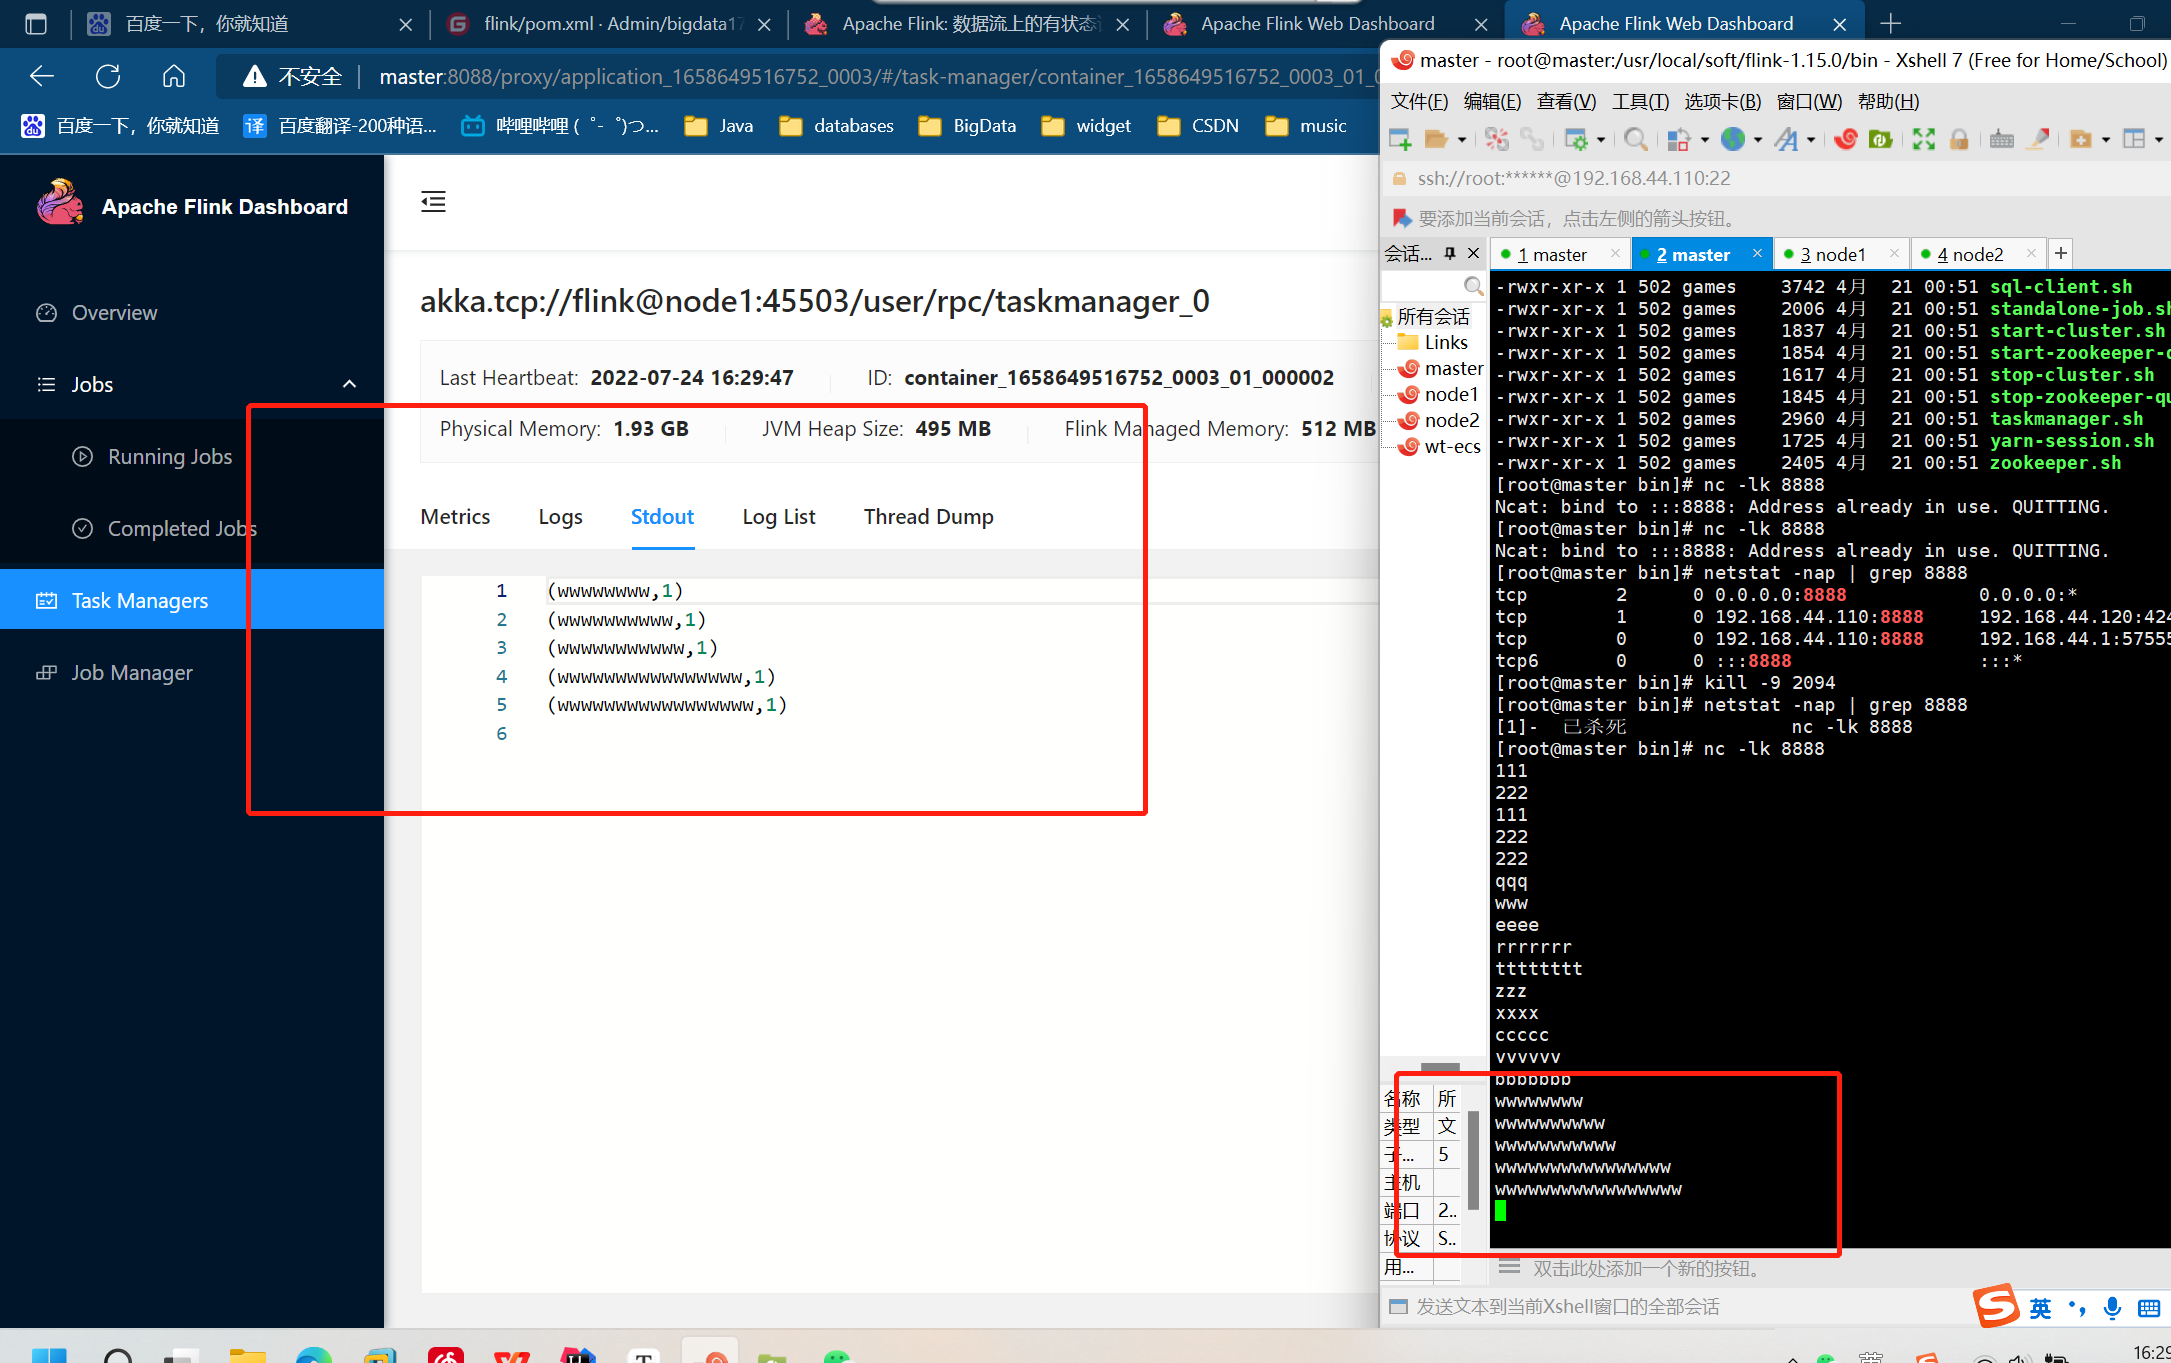Collapse the Jobs submenu chevron
Image resolution: width=2171 pixels, height=1363 pixels.
[349, 384]
